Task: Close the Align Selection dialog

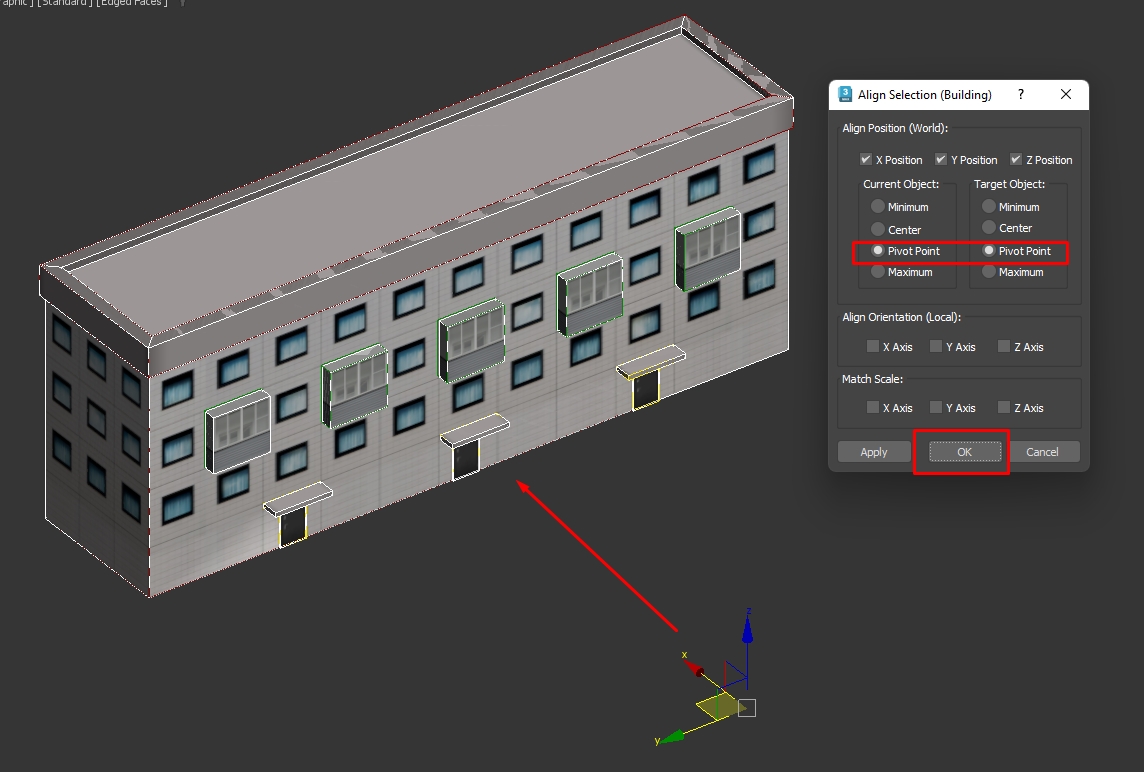Action: [x=1066, y=94]
